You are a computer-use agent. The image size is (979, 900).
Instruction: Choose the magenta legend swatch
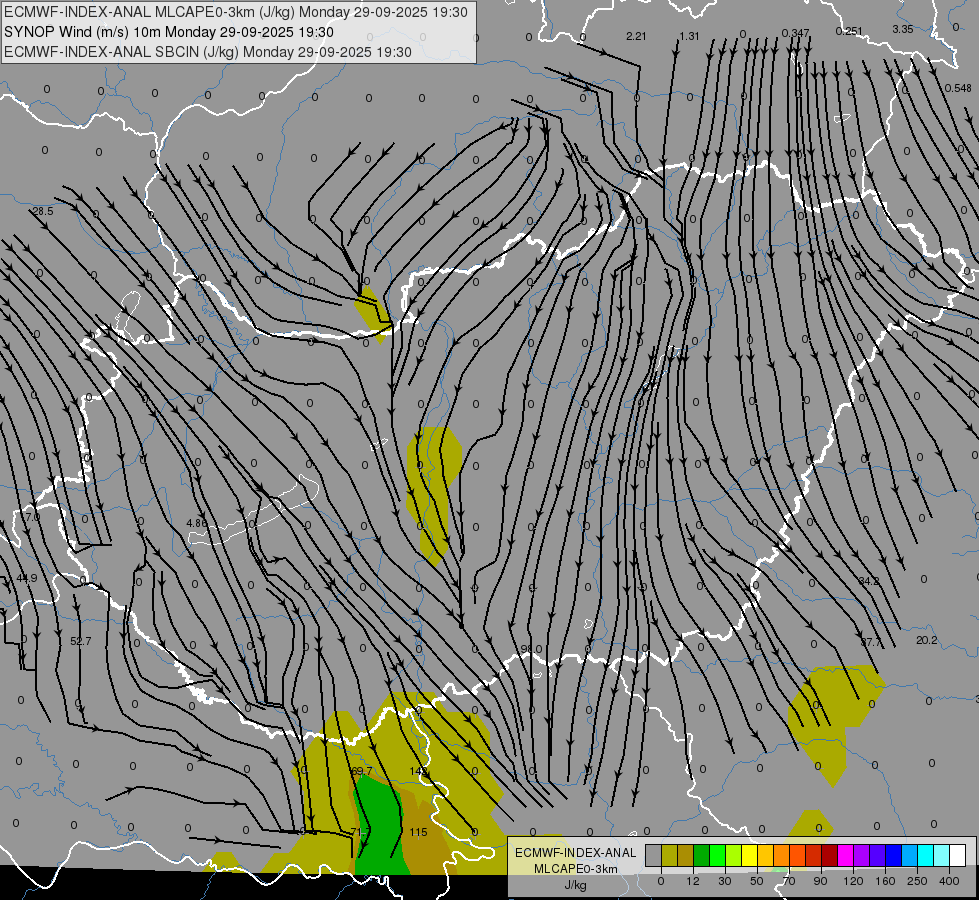tap(845, 855)
